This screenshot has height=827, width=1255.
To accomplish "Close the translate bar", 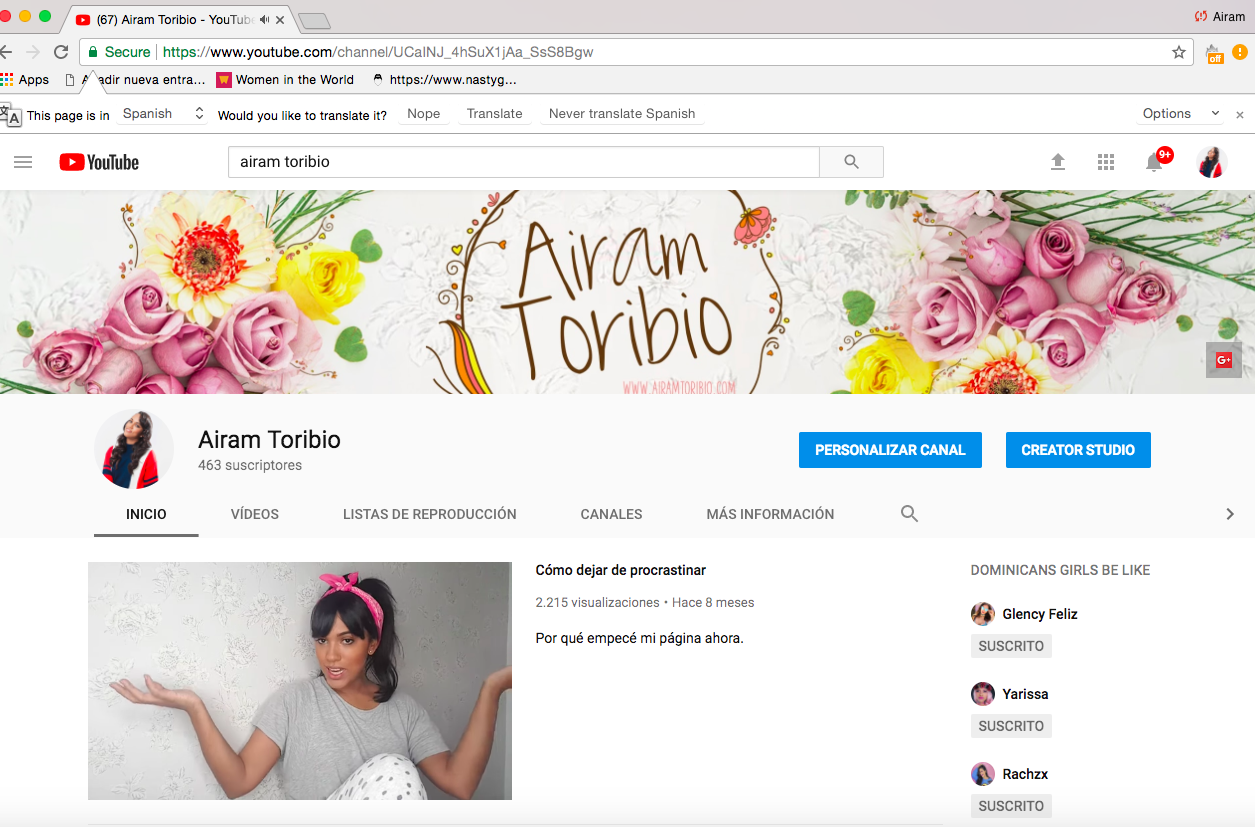I will (1240, 114).
